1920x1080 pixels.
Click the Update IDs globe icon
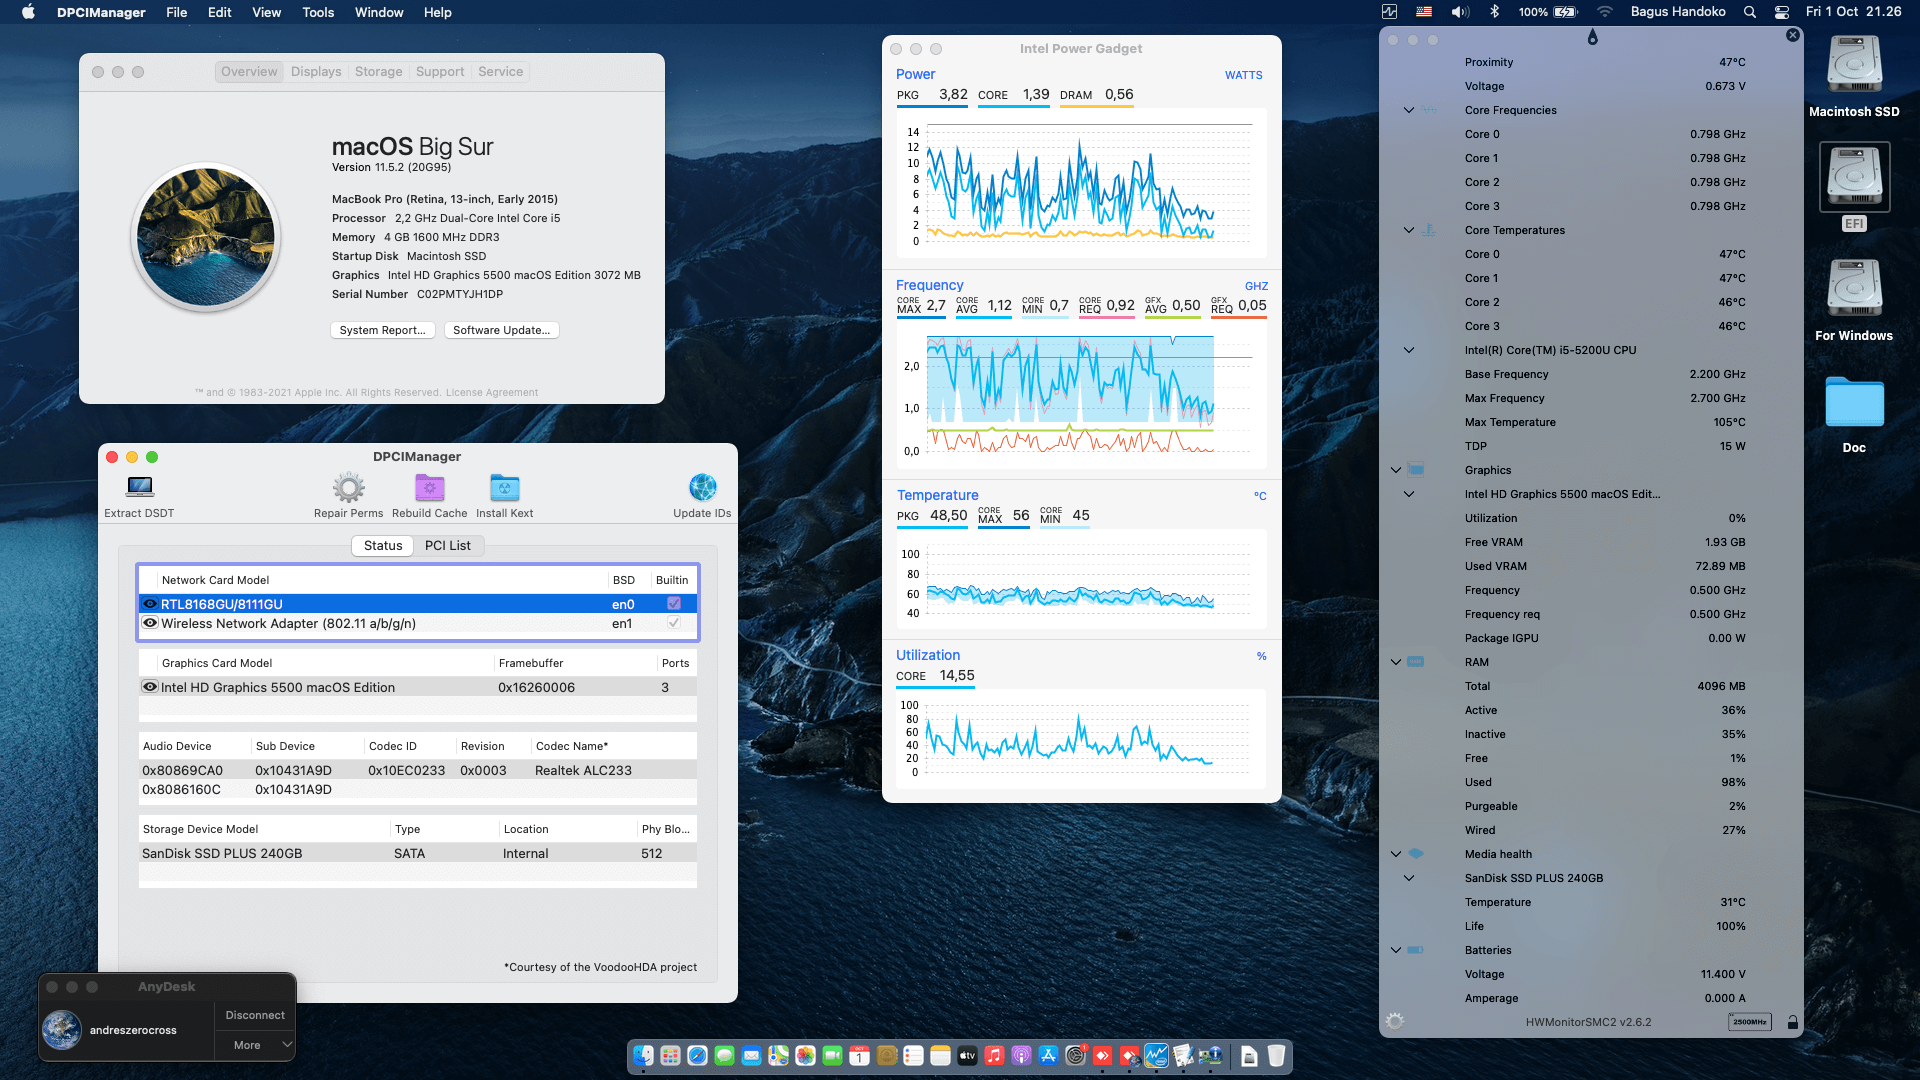[702, 487]
